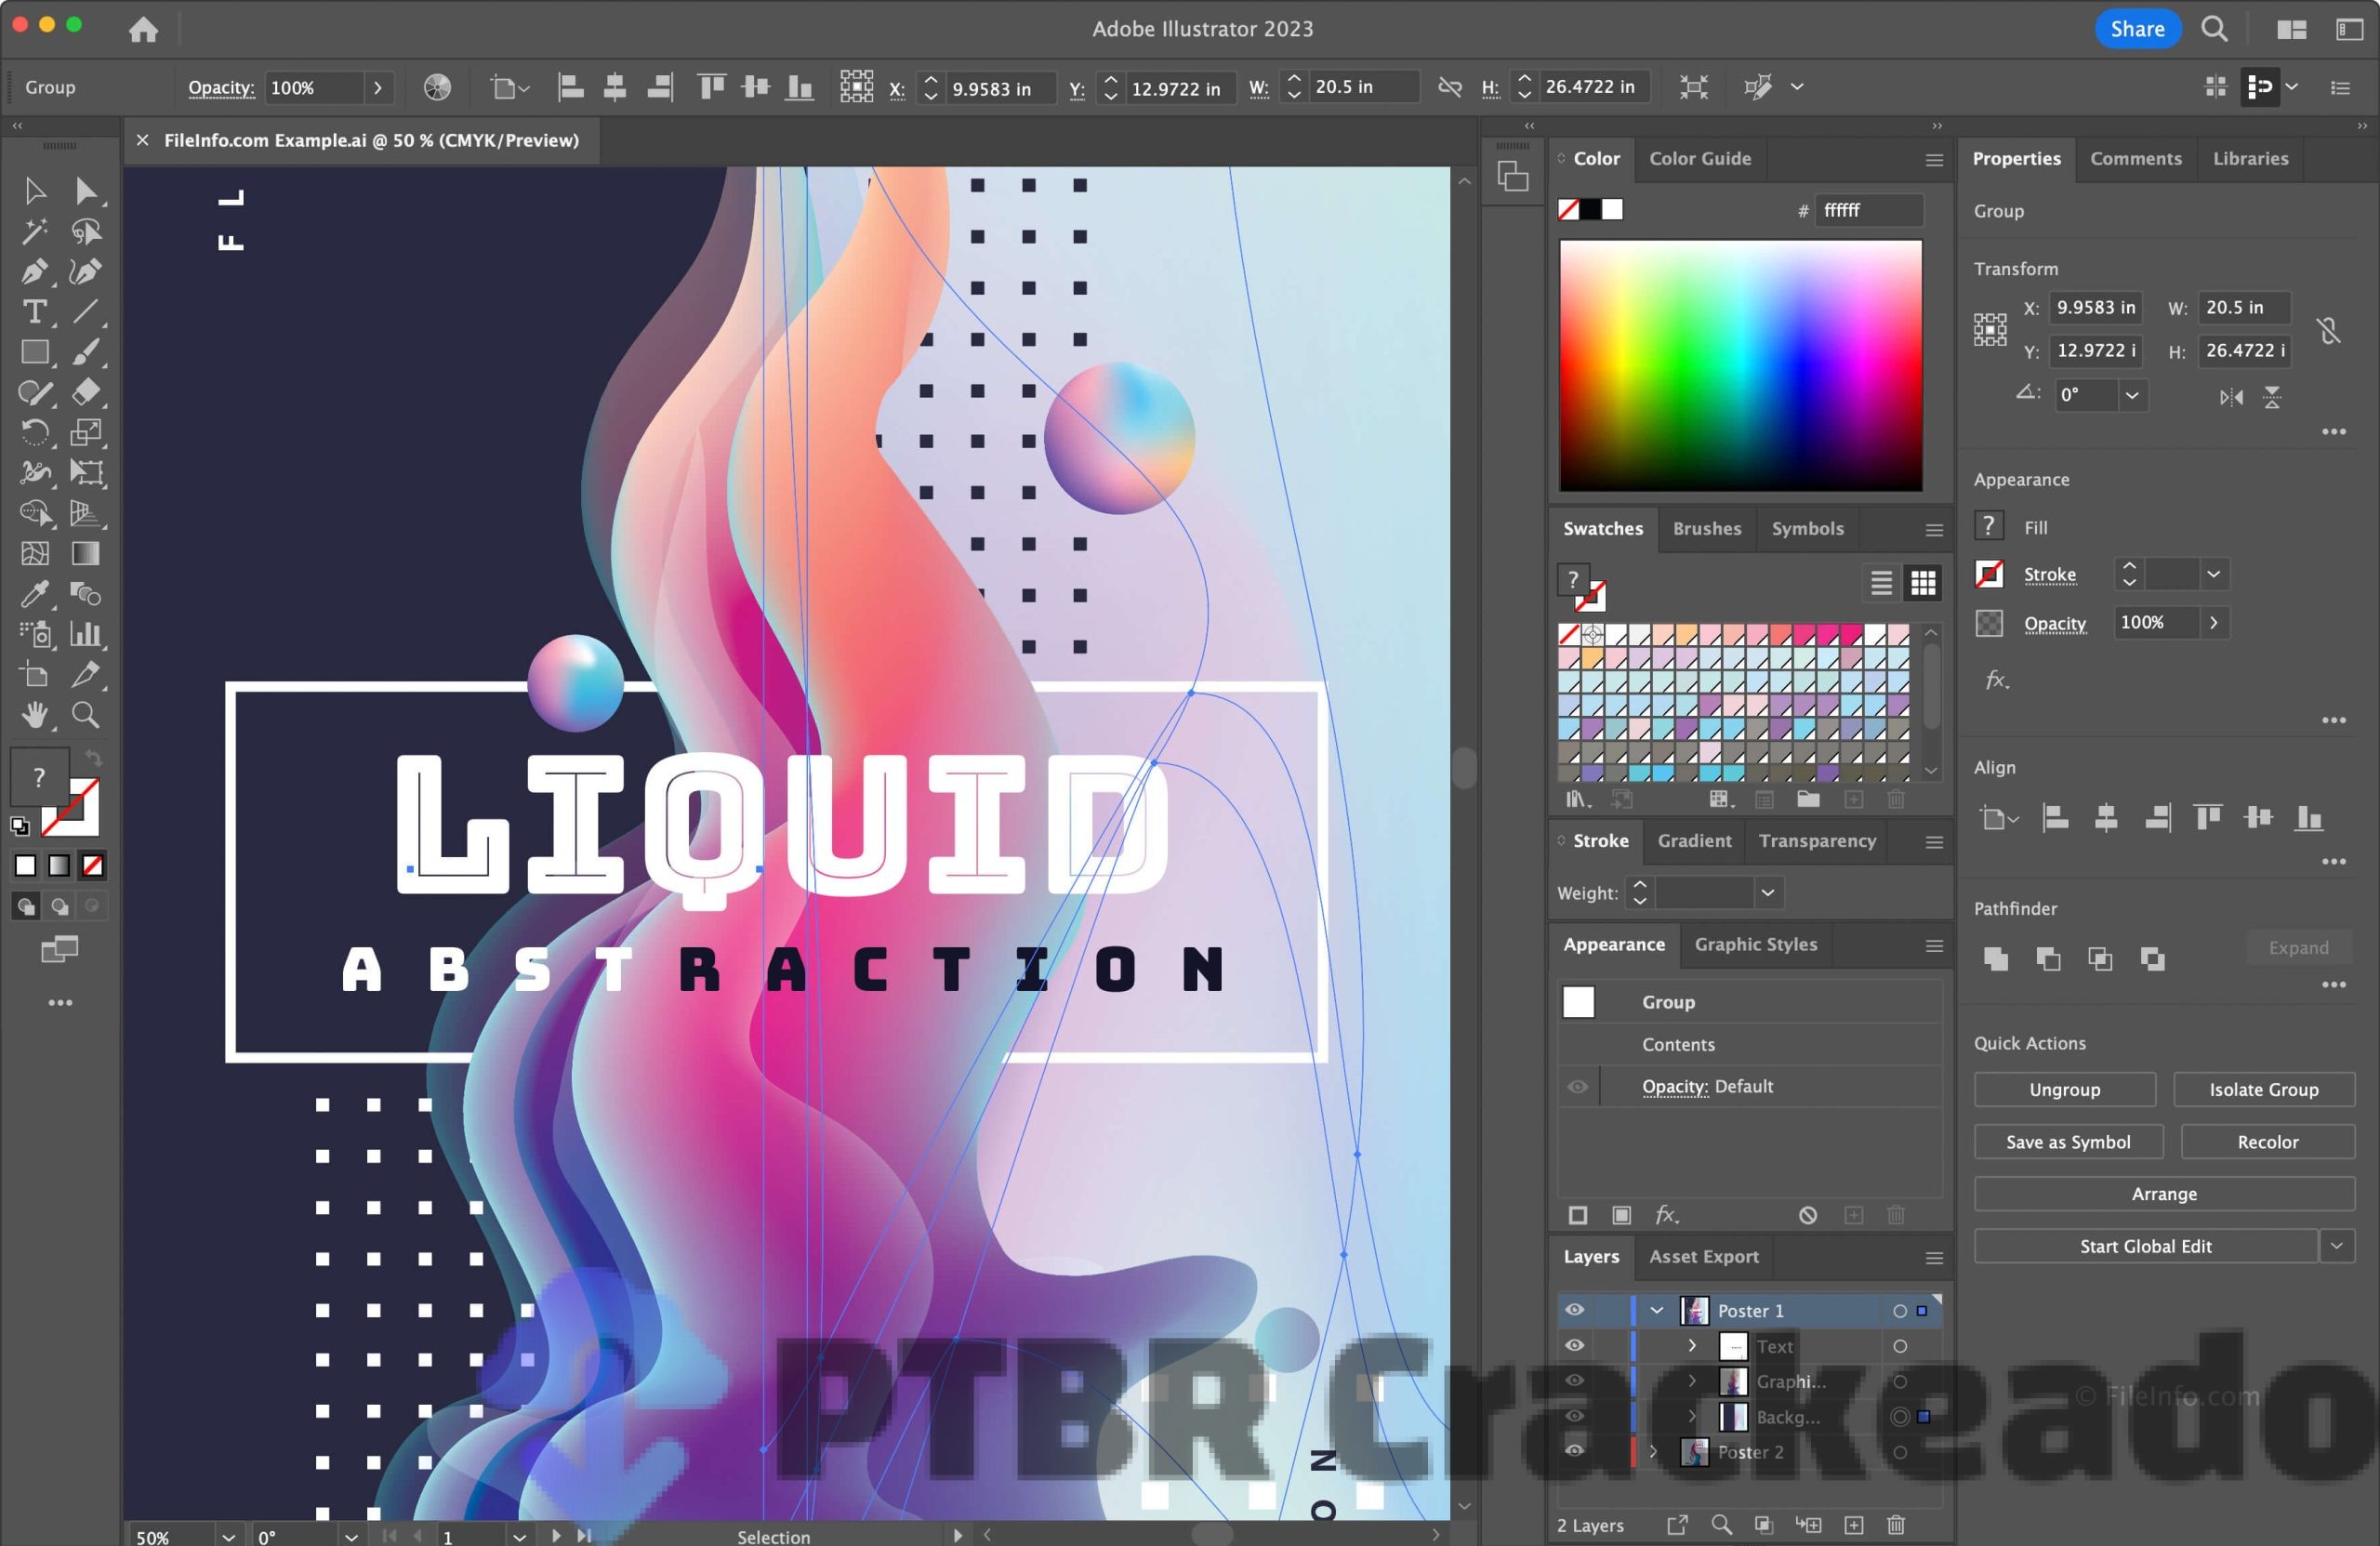Expand the Poster 1 layer group
Screen dimensions: 2380x1546
pyautogui.click(x=1657, y=1308)
